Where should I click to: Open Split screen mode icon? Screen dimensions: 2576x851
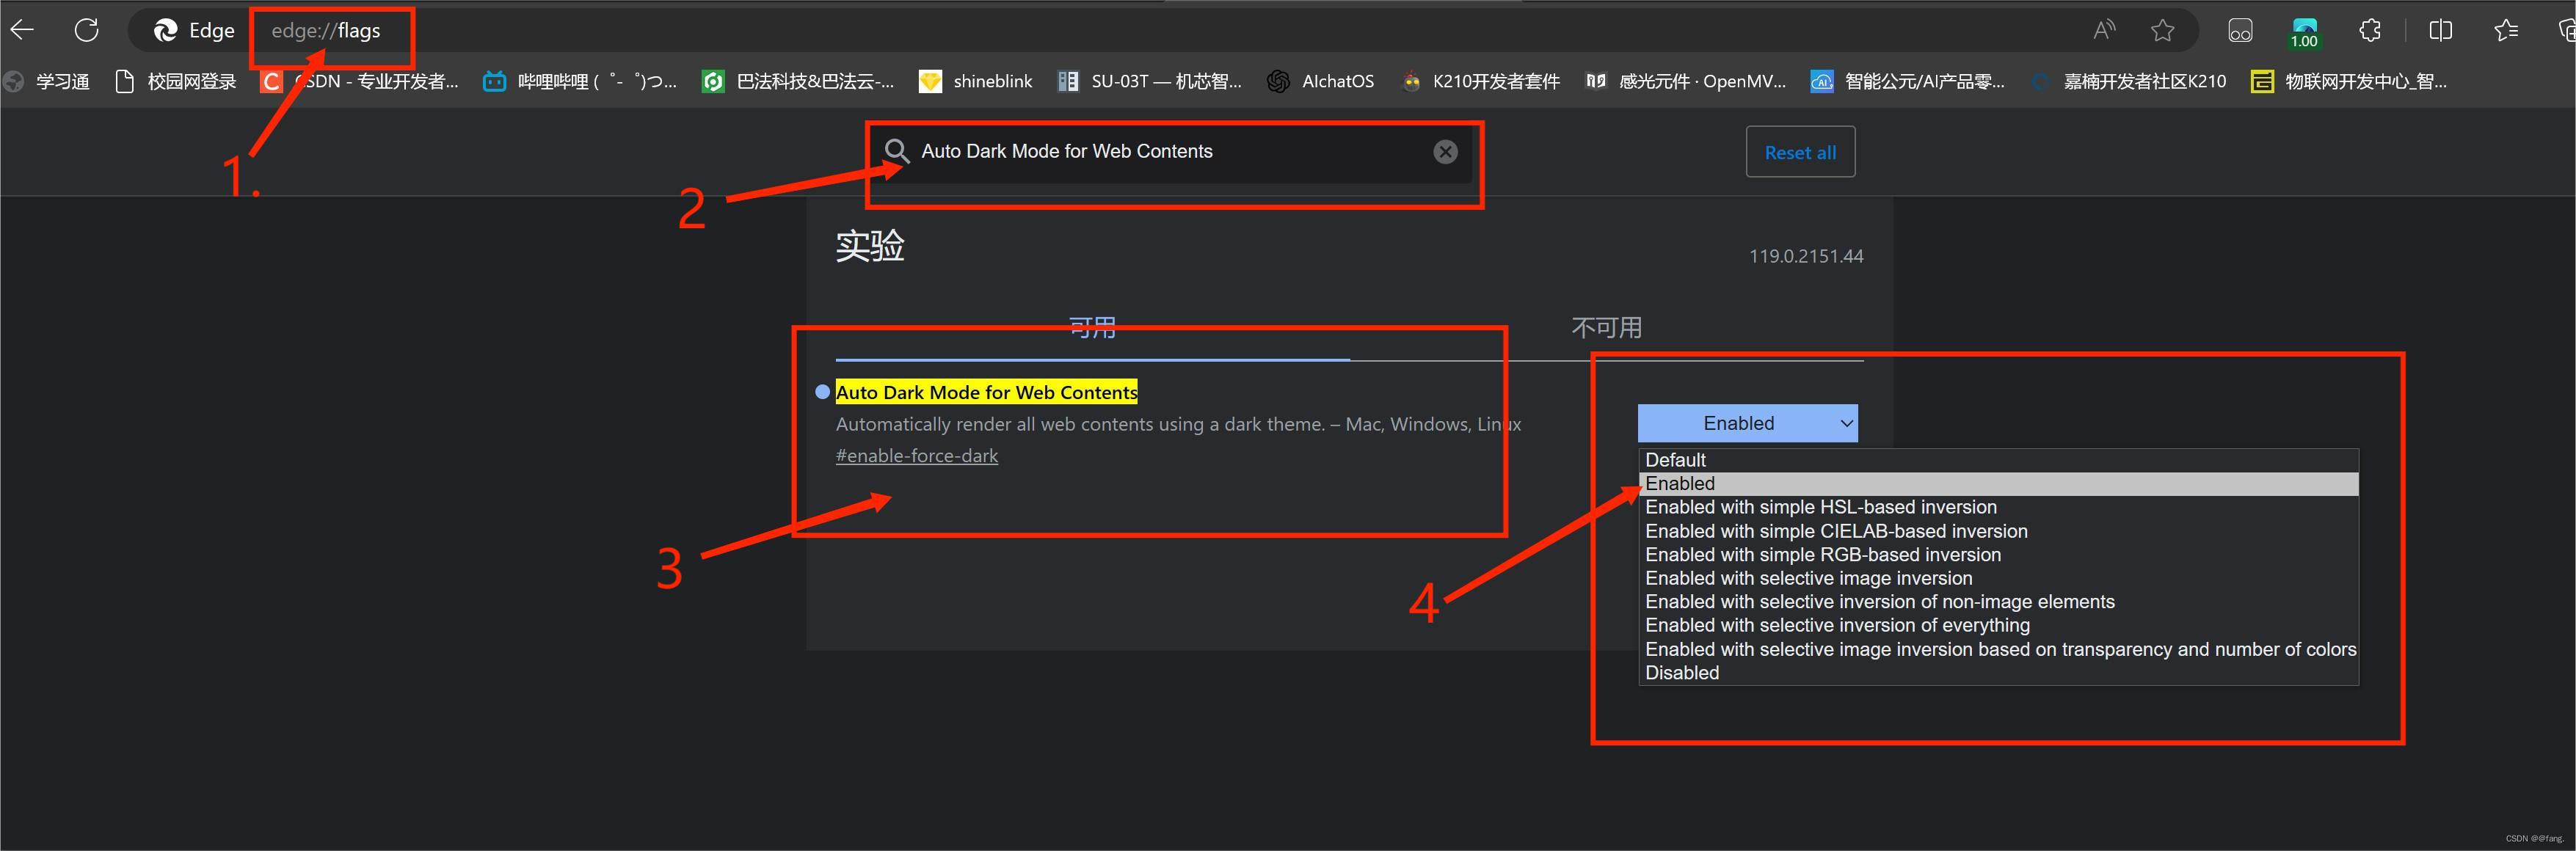pyautogui.click(x=2440, y=30)
